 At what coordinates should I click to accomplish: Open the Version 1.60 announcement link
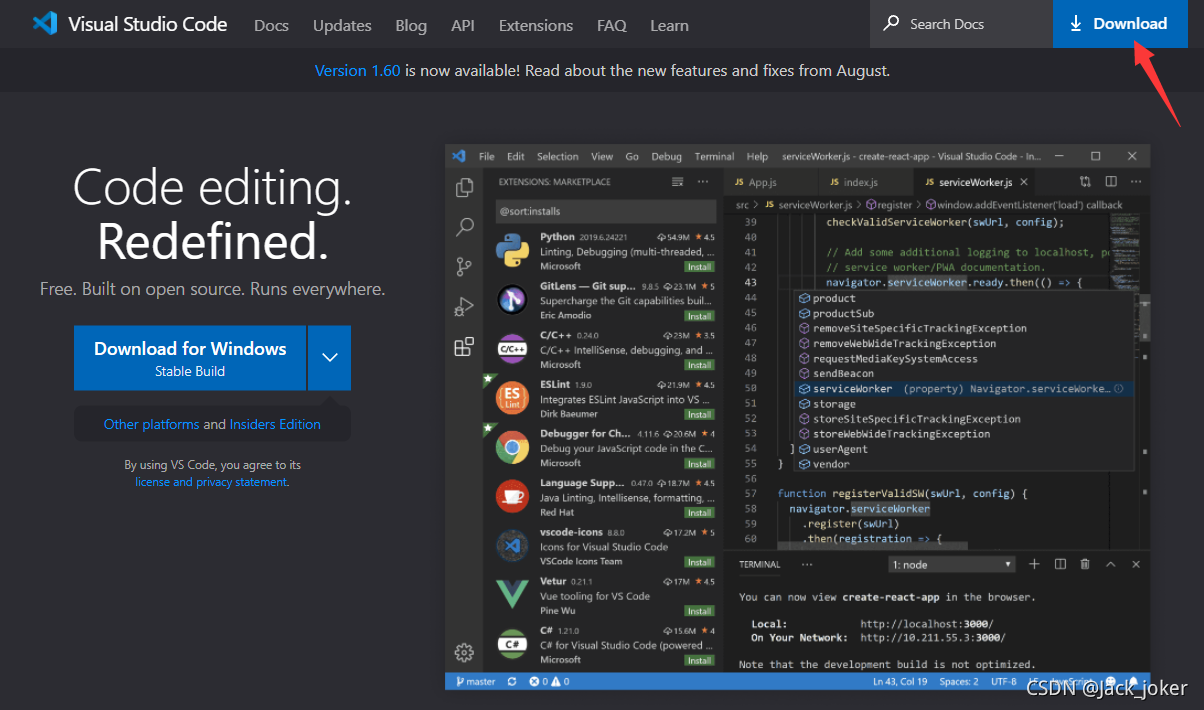(x=357, y=71)
